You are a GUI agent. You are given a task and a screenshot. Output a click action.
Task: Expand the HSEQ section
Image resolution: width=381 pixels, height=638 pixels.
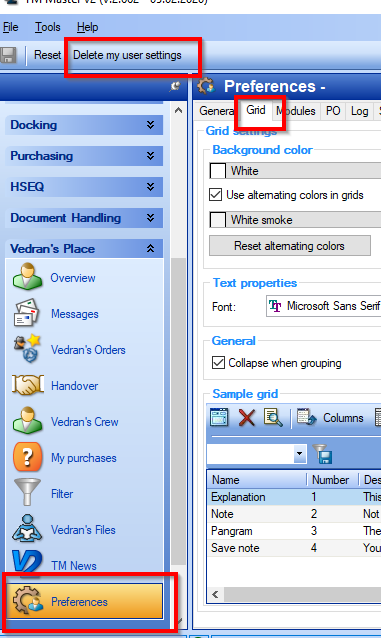(84, 187)
